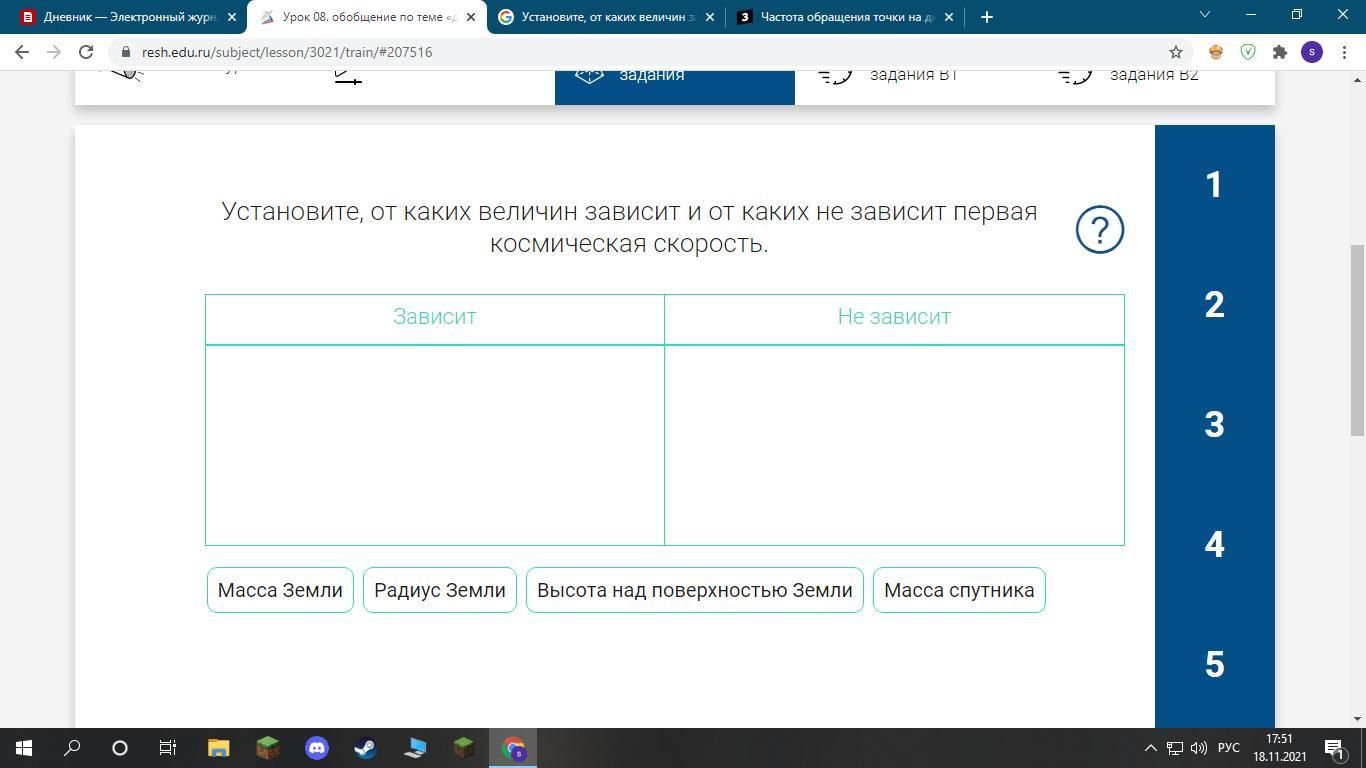Open Task View on the taskbar
Screen dimensions: 1366x768
coord(168,748)
